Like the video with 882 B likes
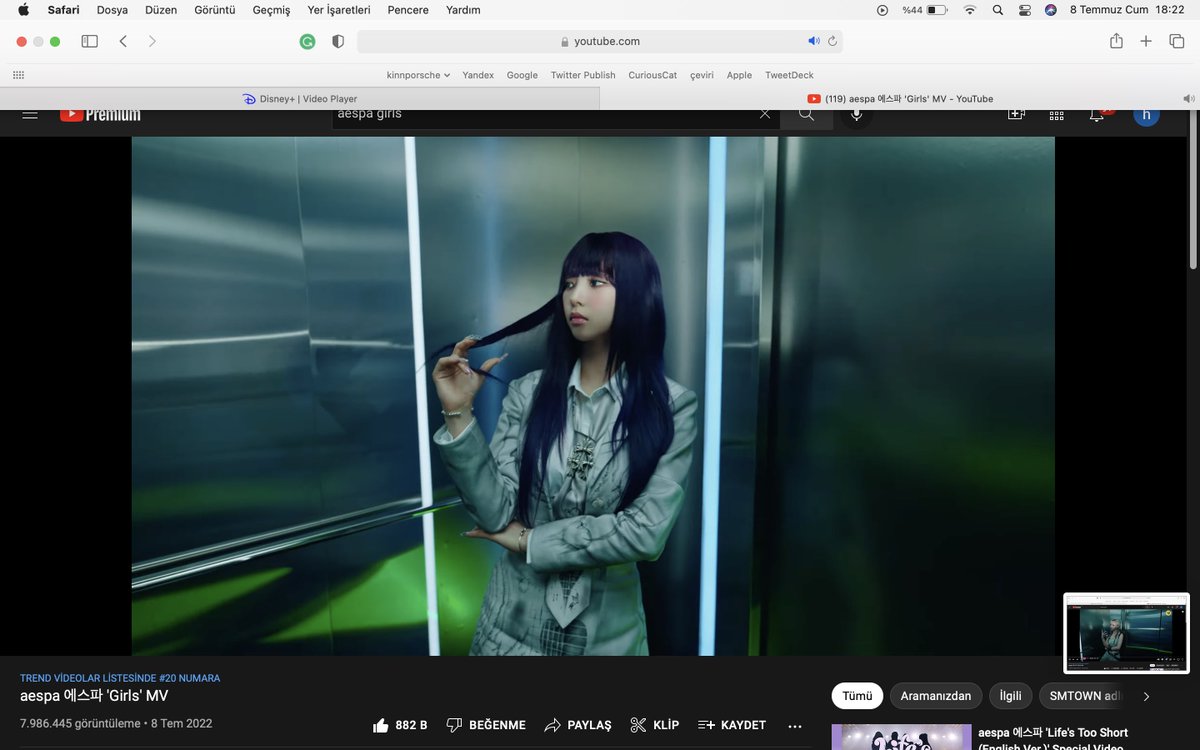 [400, 725]
